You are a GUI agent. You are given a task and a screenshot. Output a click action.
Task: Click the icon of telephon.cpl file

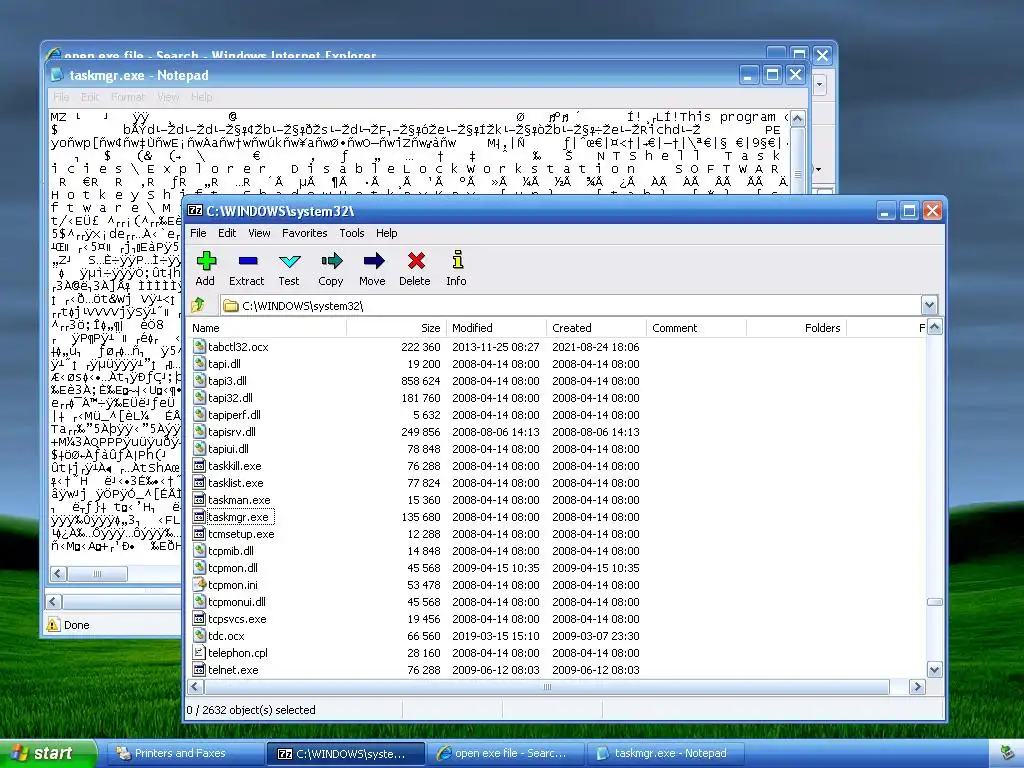point(199,652)
